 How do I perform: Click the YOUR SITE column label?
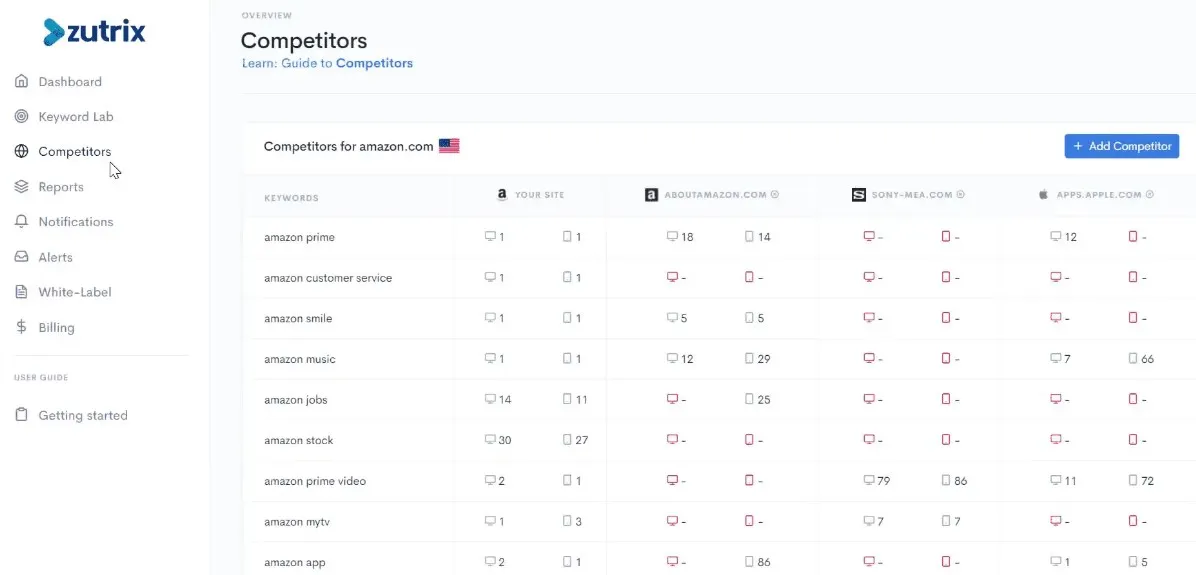(x=539, y=195)
